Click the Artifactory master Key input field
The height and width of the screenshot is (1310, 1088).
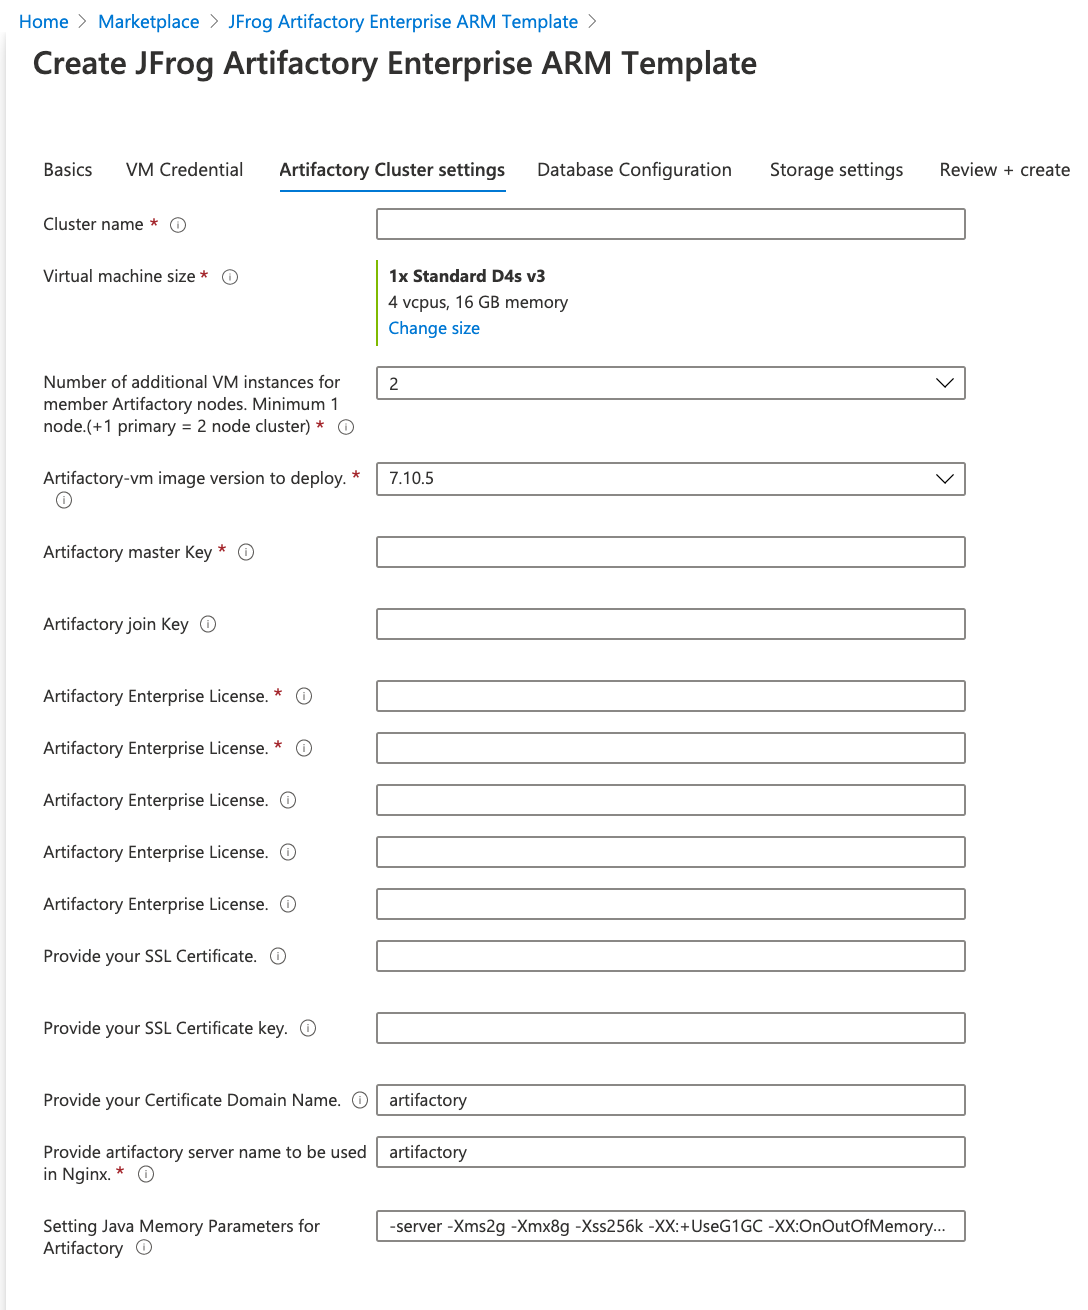click(670, 552)
